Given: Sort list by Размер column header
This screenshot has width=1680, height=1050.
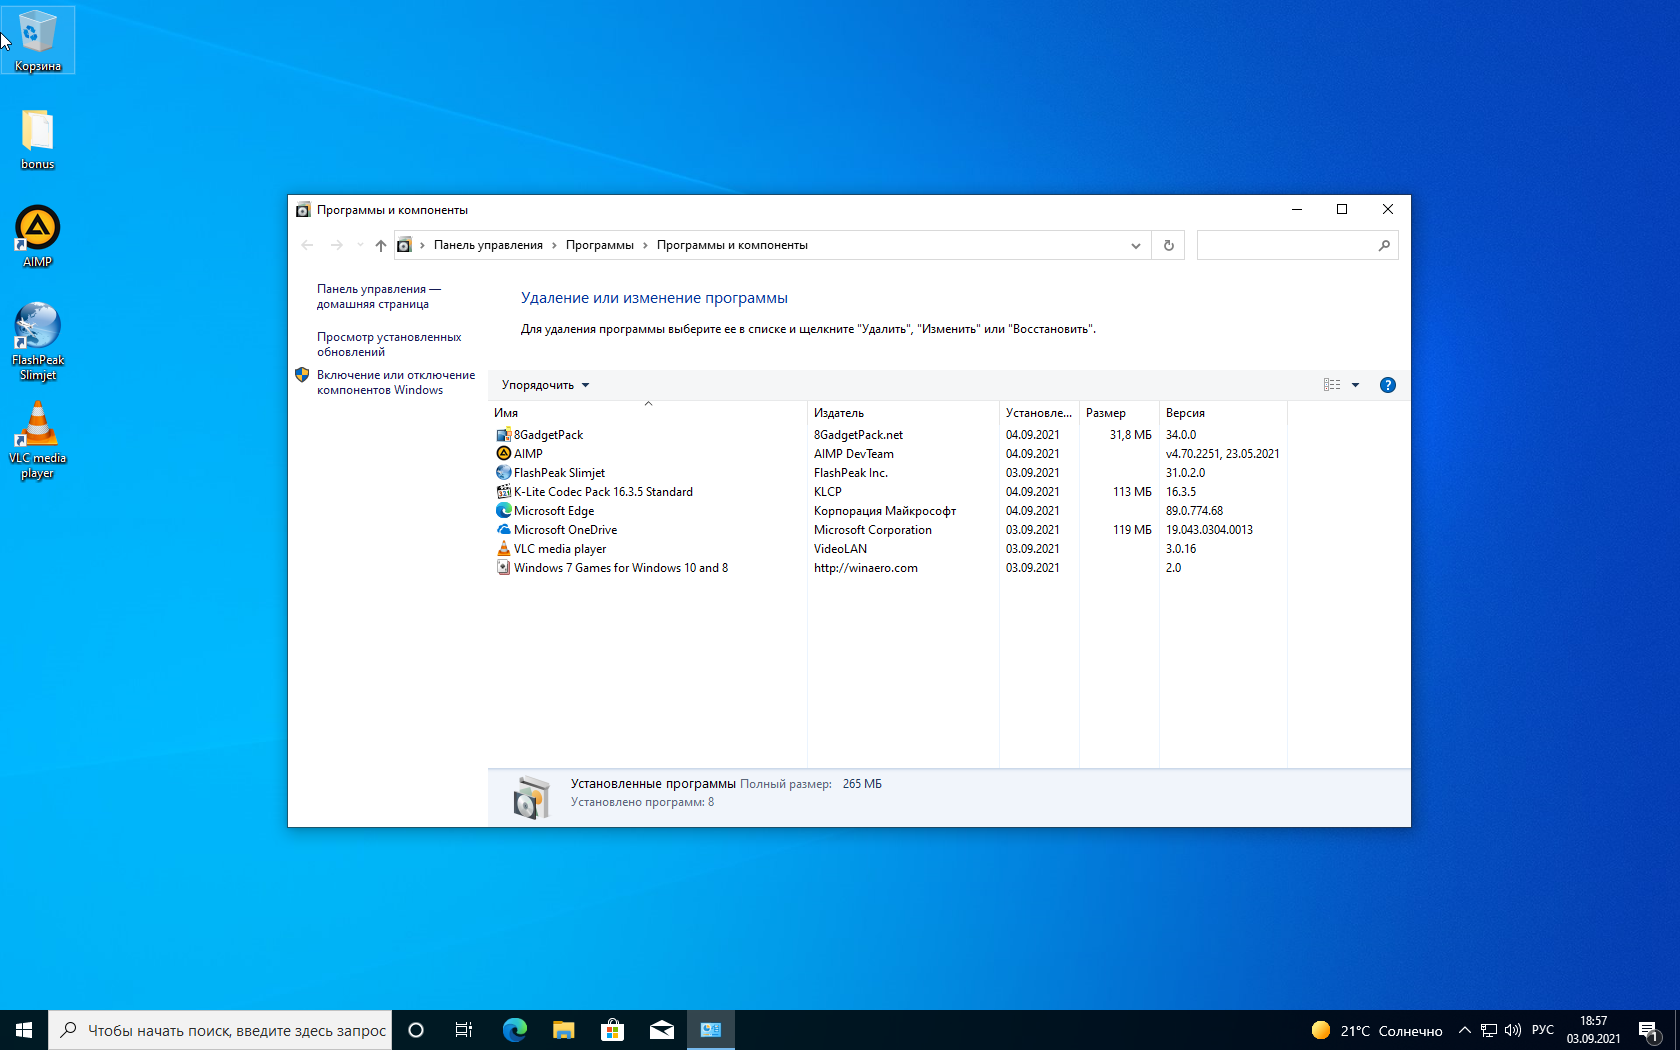Looking at the screenshot, I should pos(1106,413).
